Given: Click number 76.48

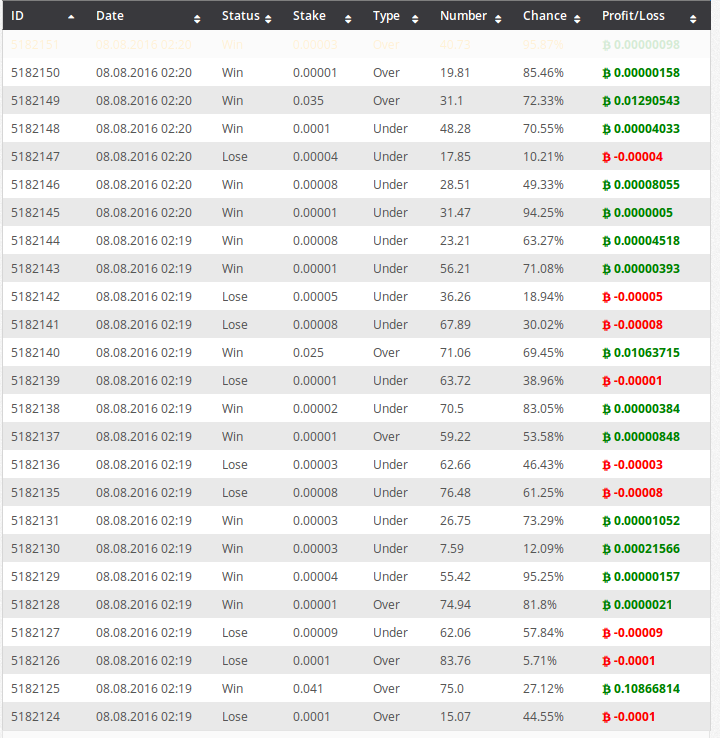Looking at the screenshot, I should 455,493.
